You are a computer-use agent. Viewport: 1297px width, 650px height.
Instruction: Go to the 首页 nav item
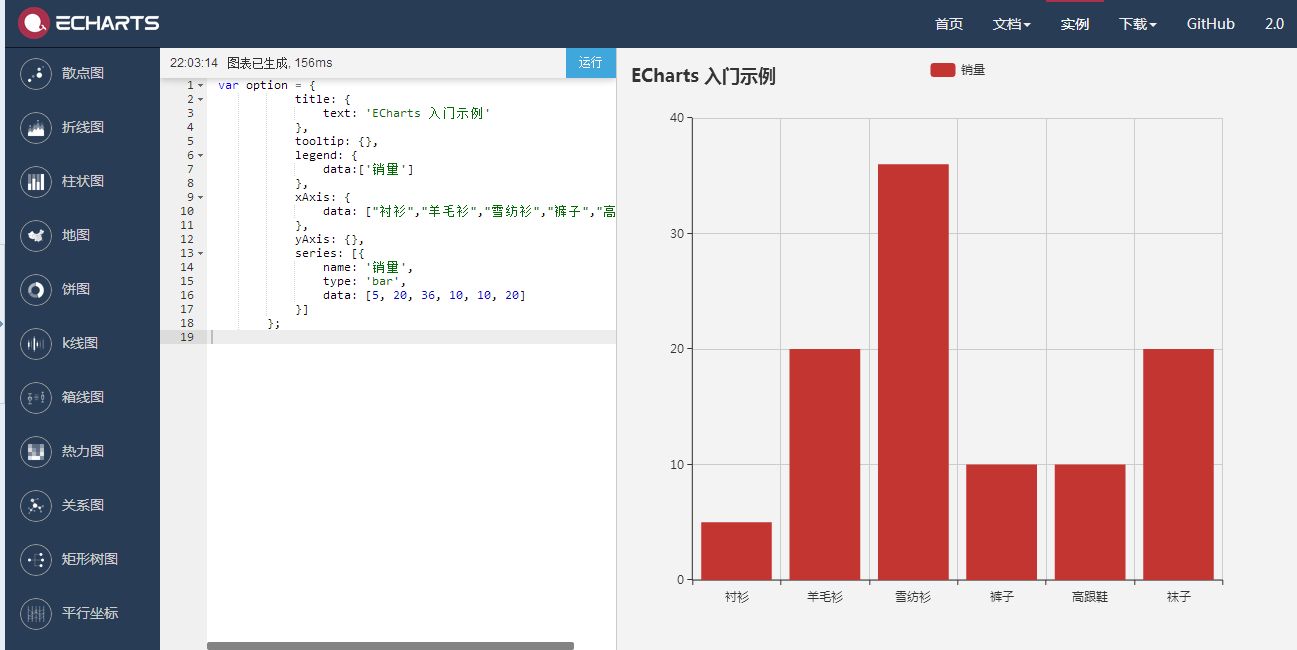point(948,24)
